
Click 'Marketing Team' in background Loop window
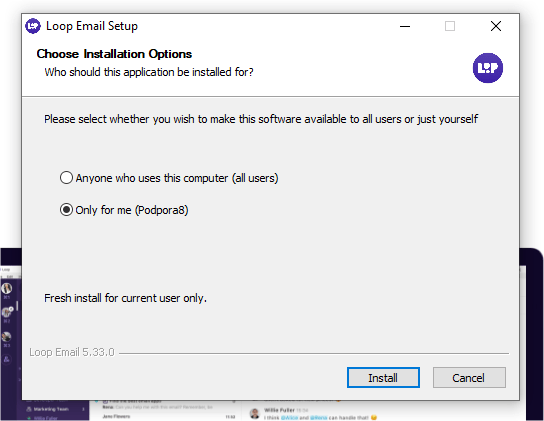[51, 409]
